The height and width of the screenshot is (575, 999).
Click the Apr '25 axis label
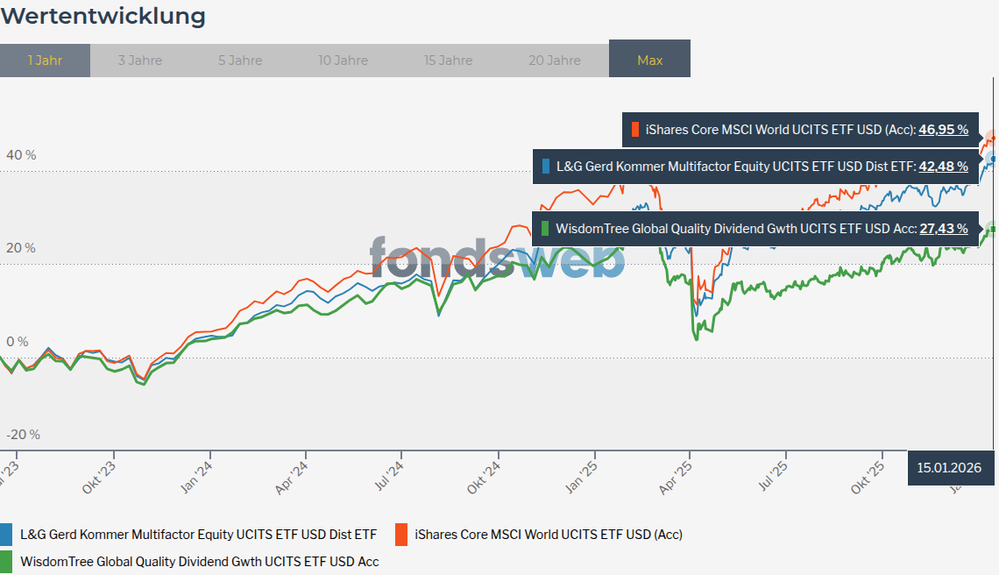click(676, 477)
